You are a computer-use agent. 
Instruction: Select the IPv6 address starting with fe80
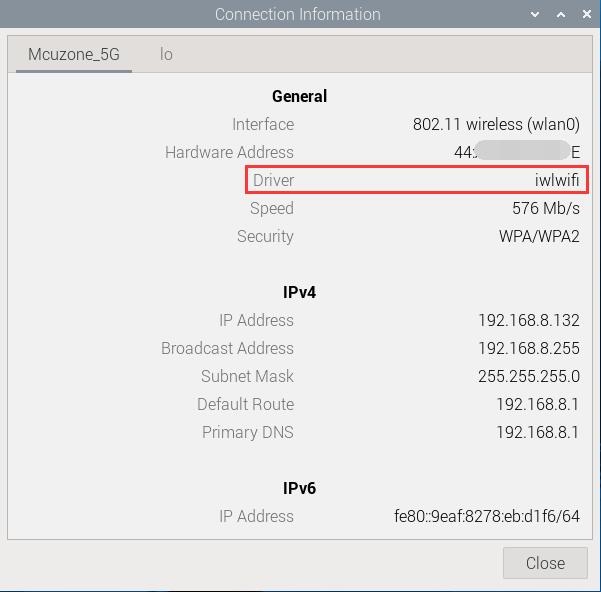pyautogui.click(x=486, y=516)
